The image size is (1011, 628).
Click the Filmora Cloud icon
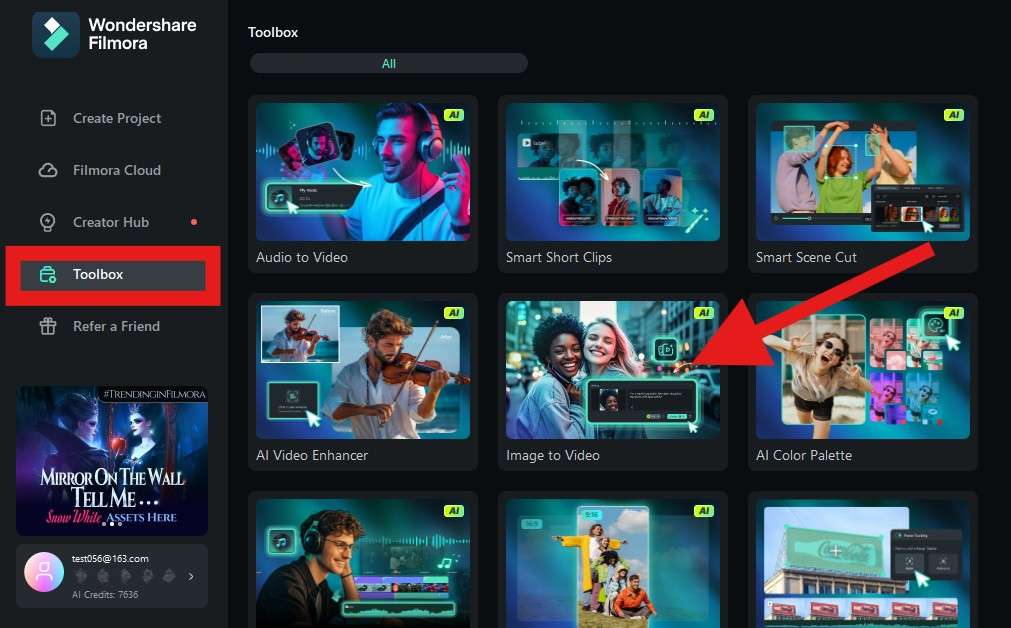tap(48, 170)
